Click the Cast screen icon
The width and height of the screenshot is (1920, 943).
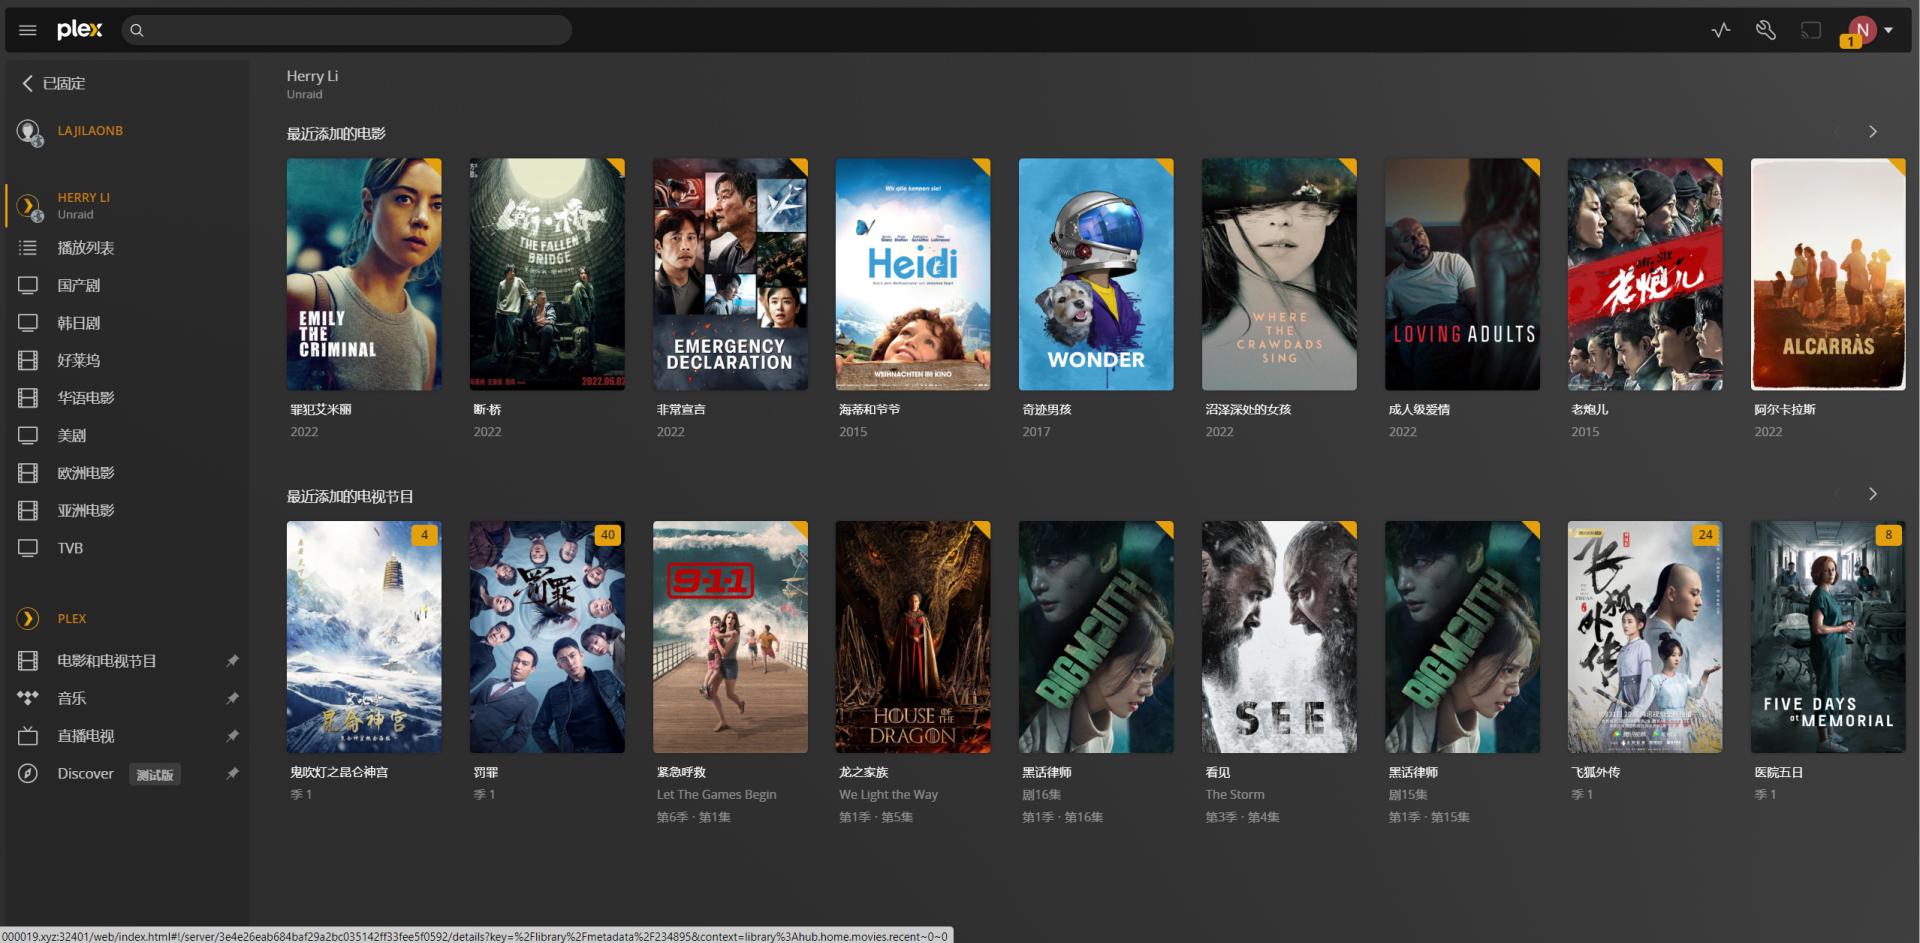click(1811, 30)
